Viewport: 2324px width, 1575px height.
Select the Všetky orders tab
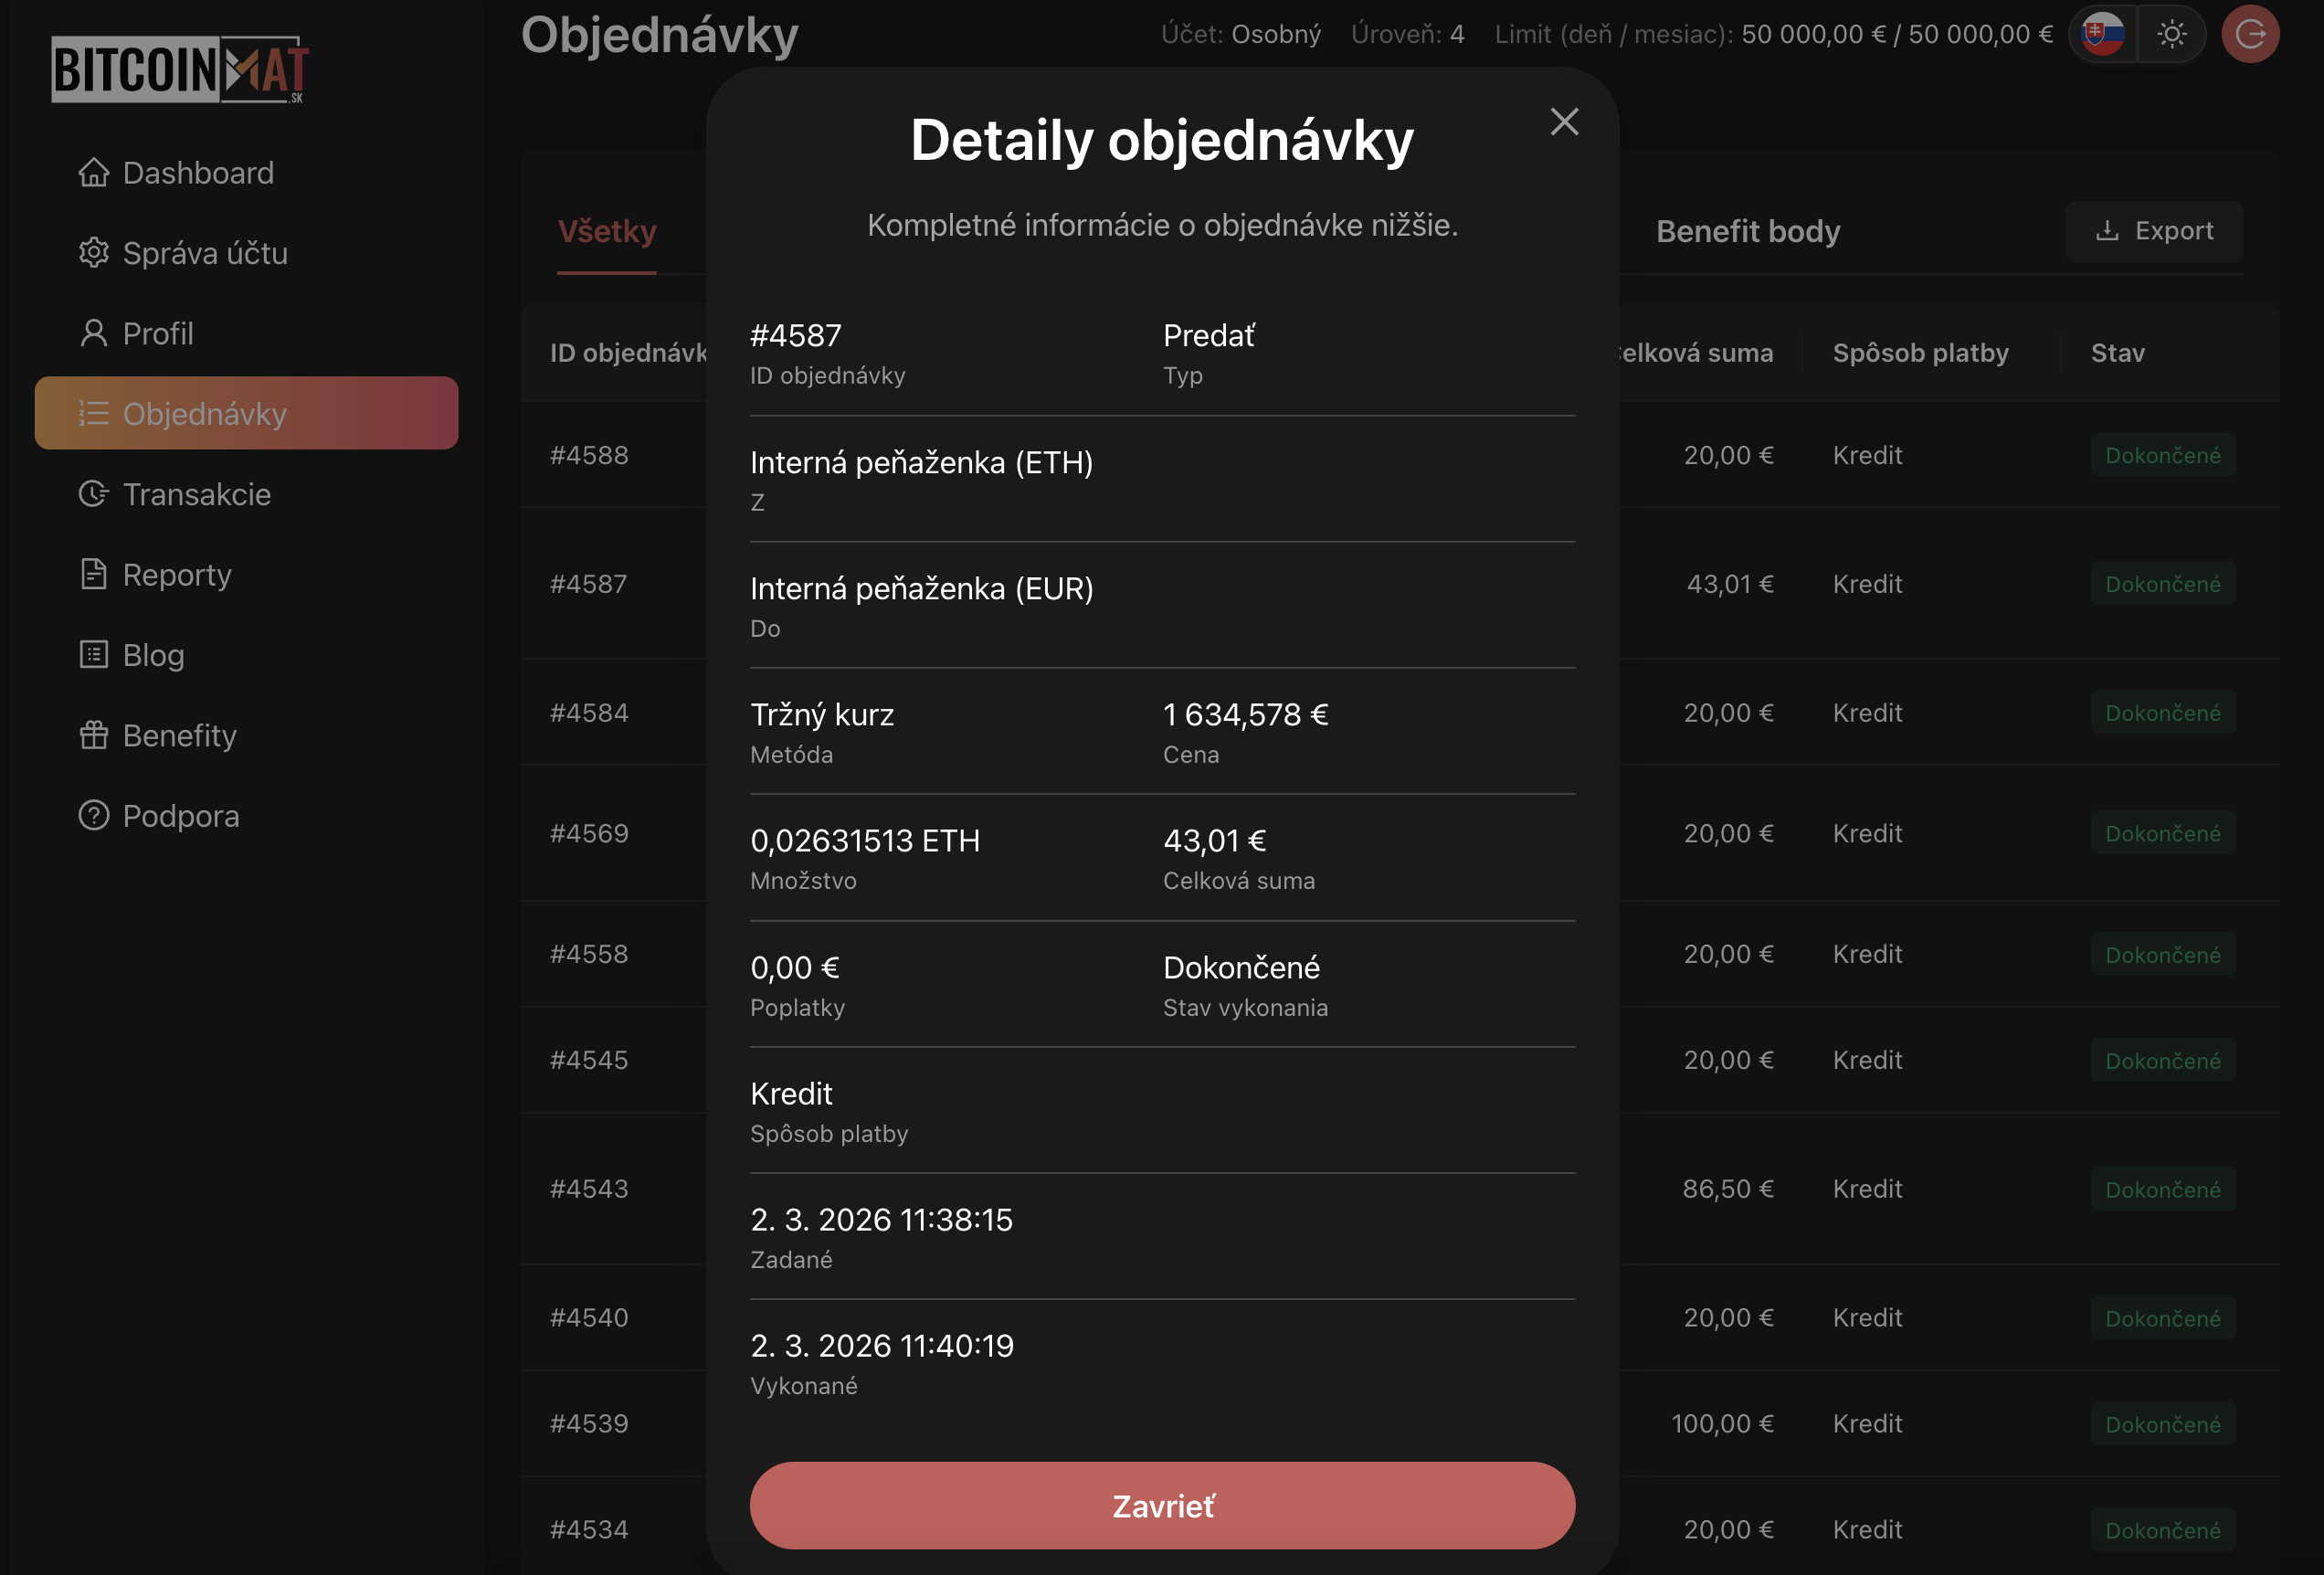606,231
